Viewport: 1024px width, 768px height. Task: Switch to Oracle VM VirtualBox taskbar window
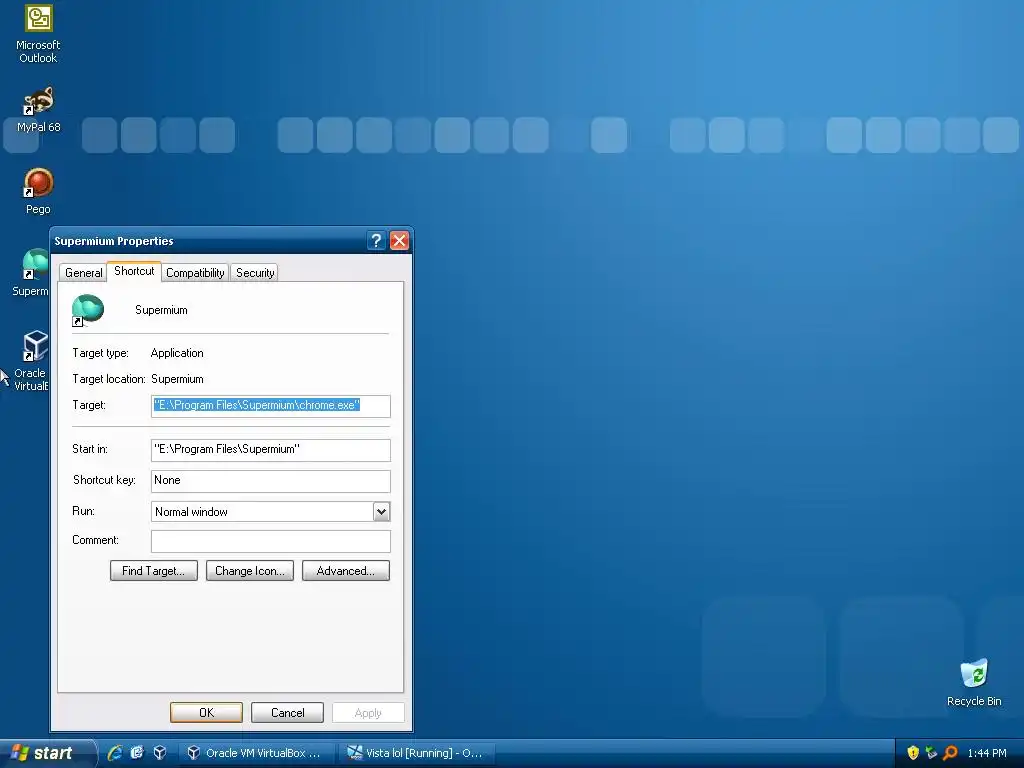[x=259, y=753]
